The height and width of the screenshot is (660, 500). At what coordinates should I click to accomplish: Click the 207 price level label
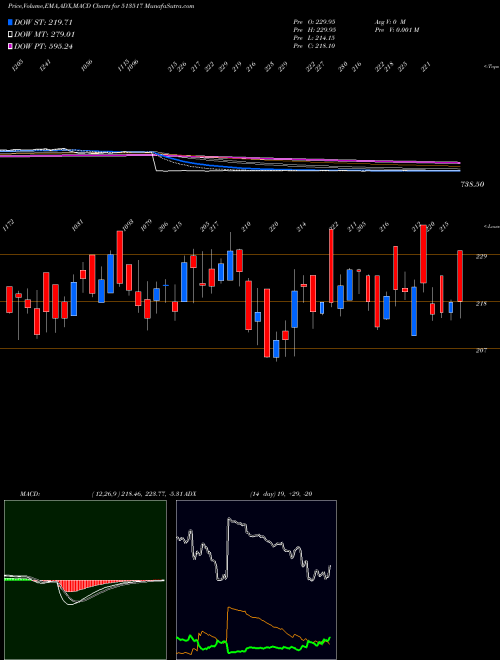click(481, 350)
